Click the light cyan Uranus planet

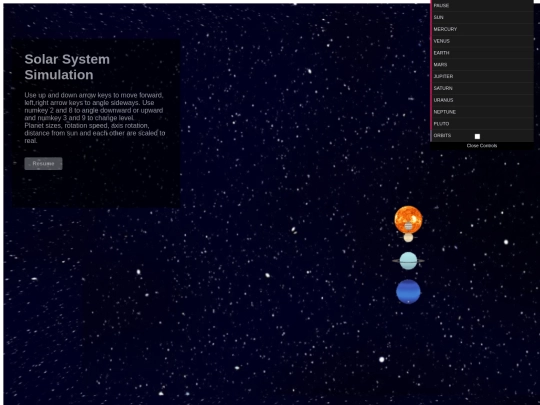tap(408, 261)
